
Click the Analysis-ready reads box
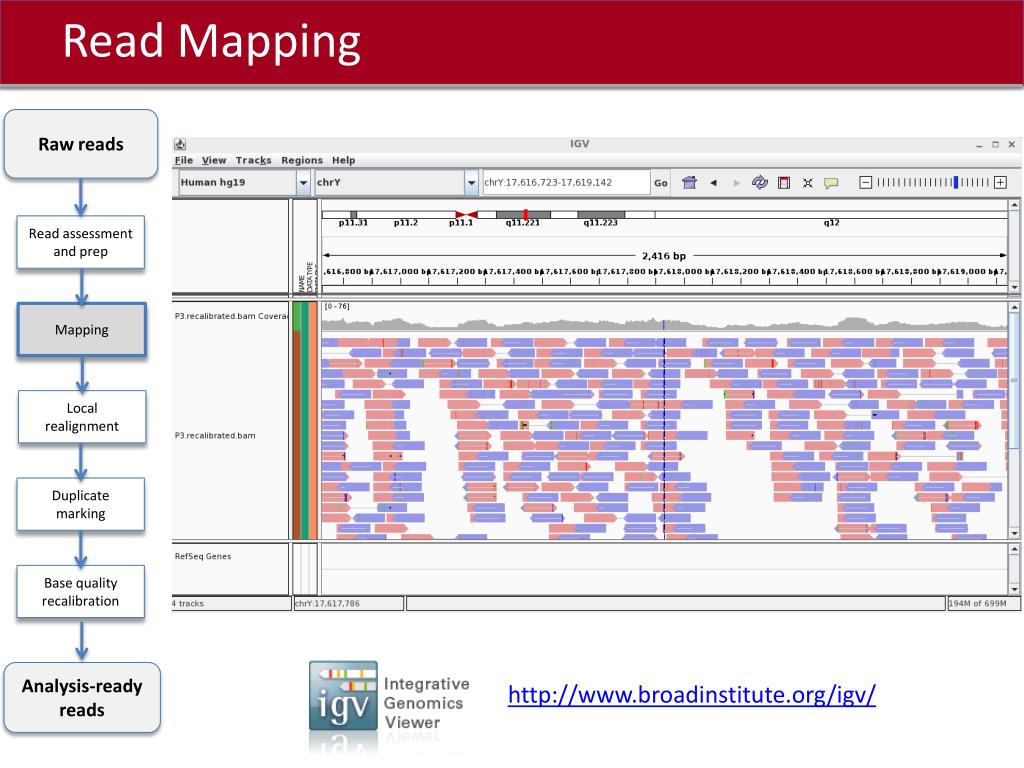(x=82, y=697)
